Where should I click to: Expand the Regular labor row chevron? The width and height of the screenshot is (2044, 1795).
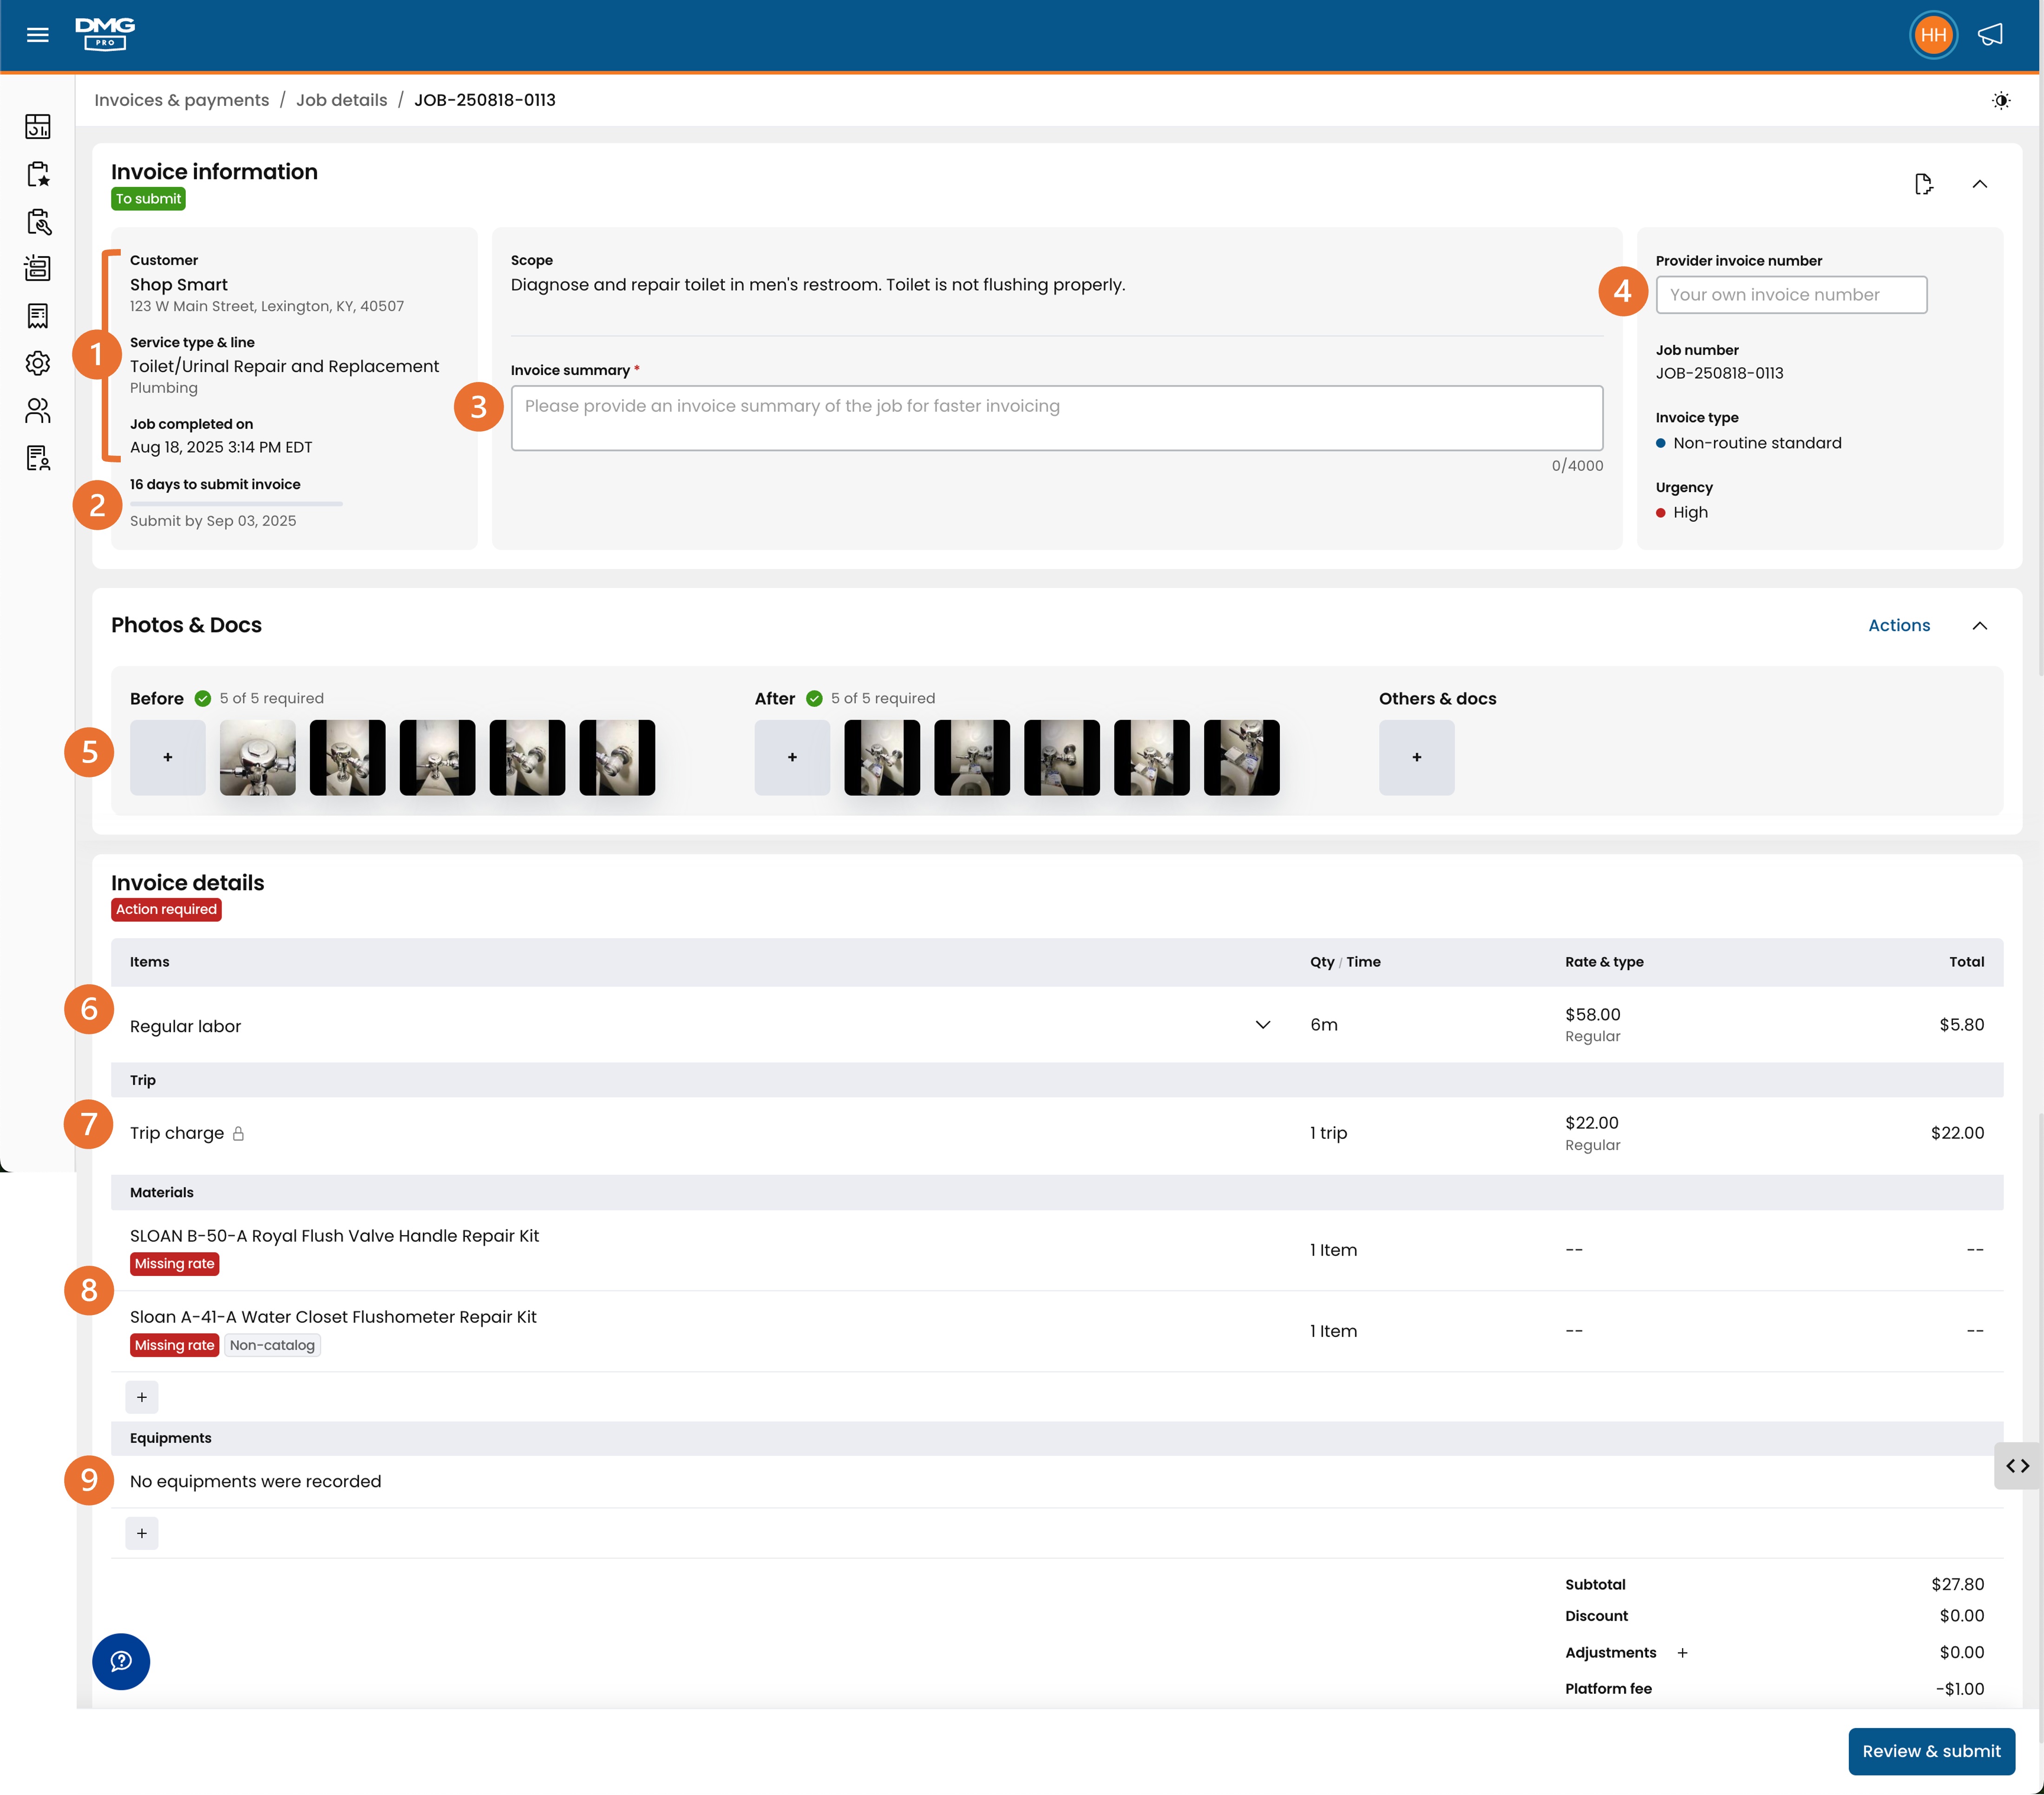click(1262, 1025)
